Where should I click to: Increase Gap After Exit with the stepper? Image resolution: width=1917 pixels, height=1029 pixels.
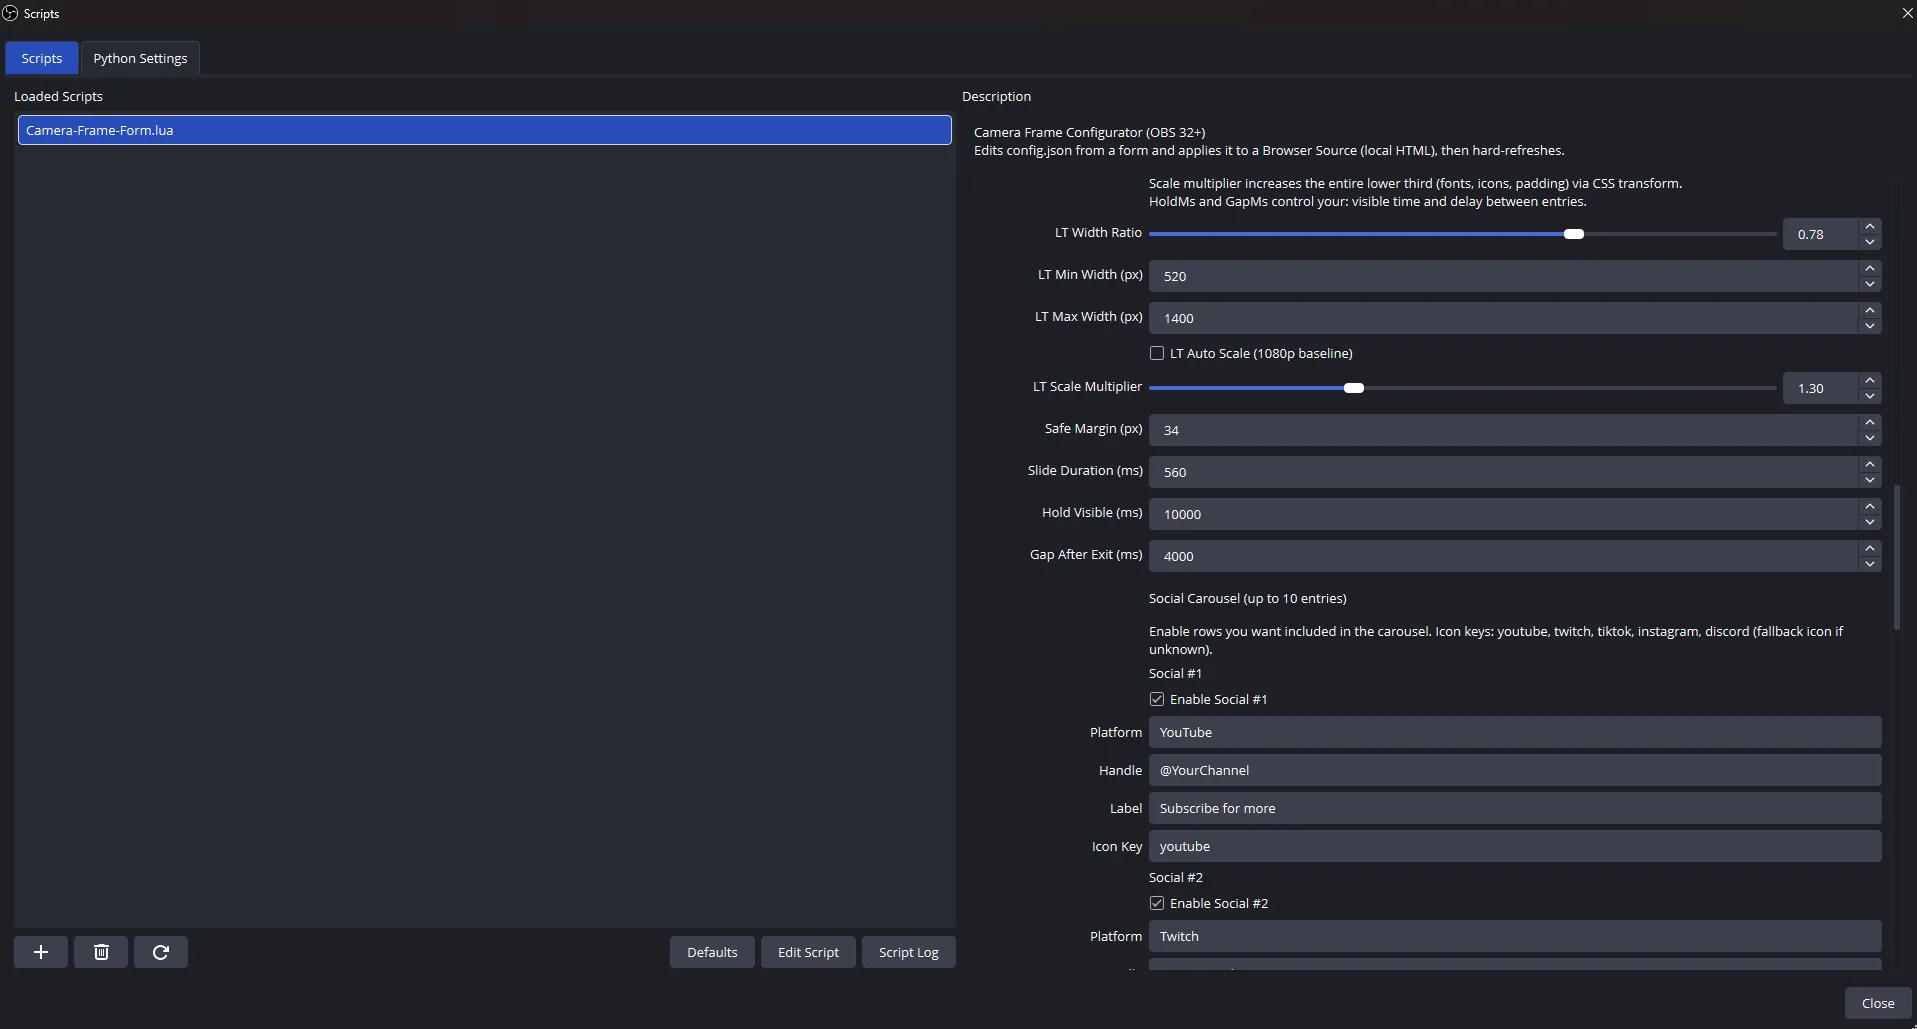[1870, 548]
